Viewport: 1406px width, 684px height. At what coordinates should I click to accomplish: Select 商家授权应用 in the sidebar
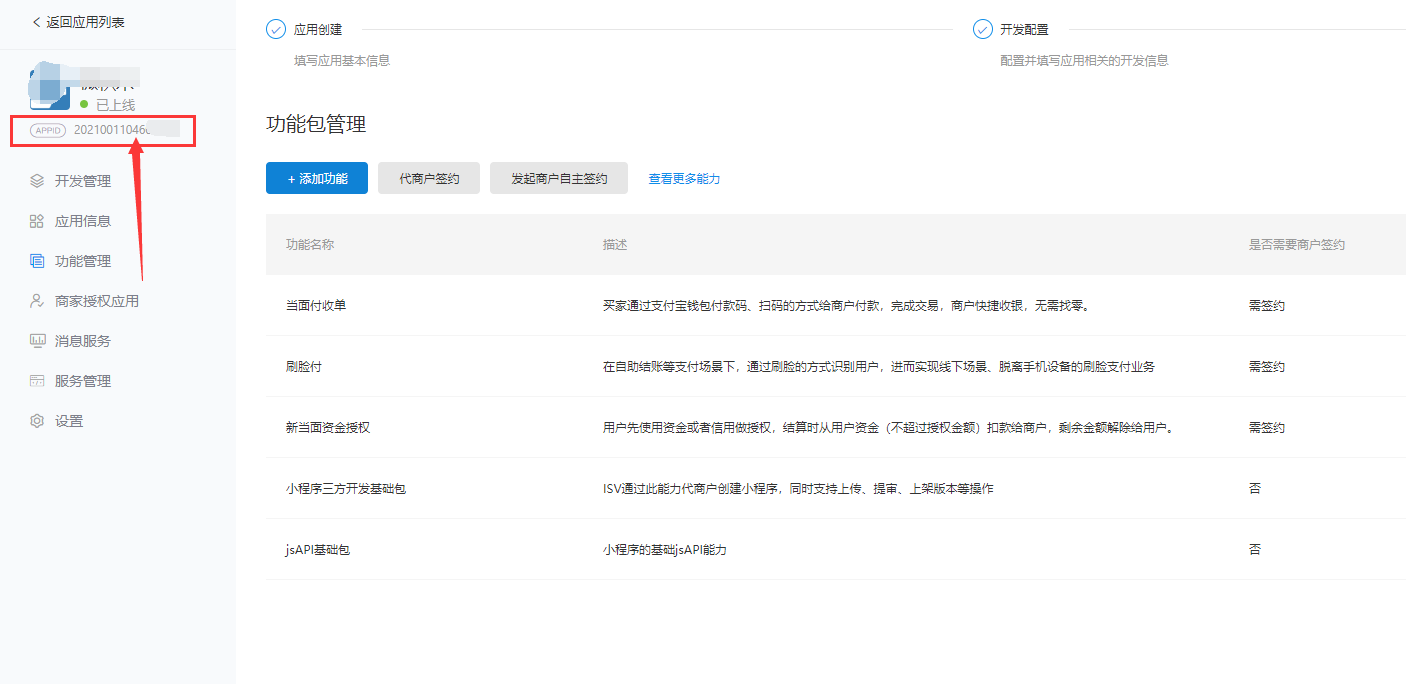(x=97, y=301)
